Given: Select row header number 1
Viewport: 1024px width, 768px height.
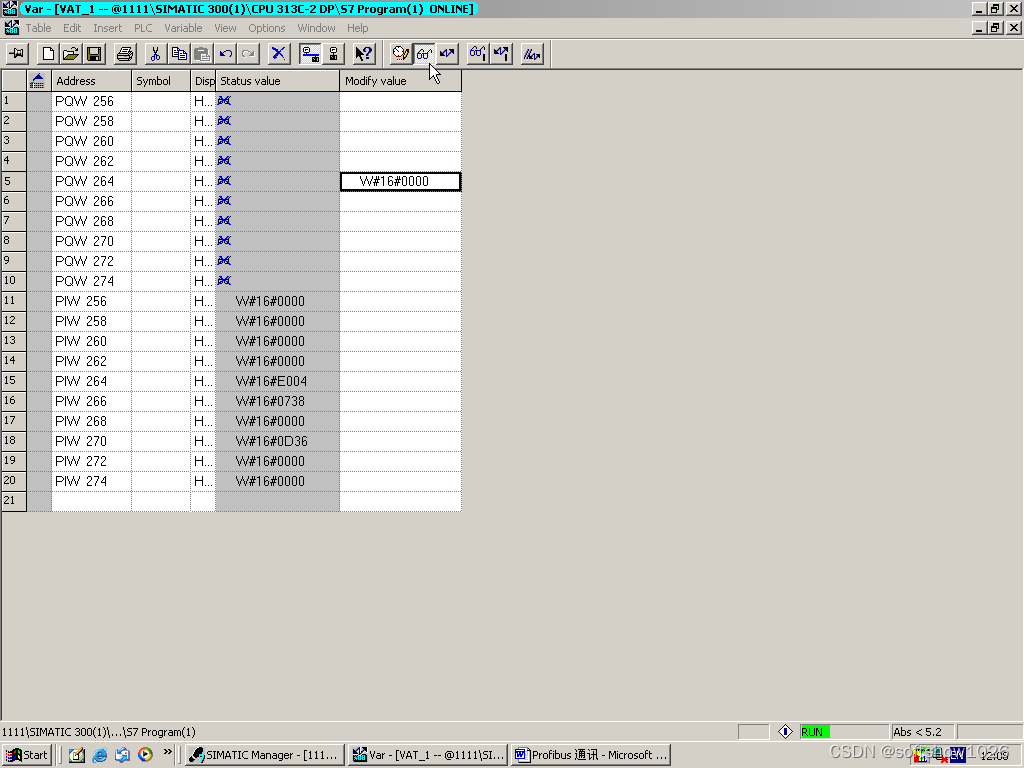Looking at the screenshot, I should [14, 101].
